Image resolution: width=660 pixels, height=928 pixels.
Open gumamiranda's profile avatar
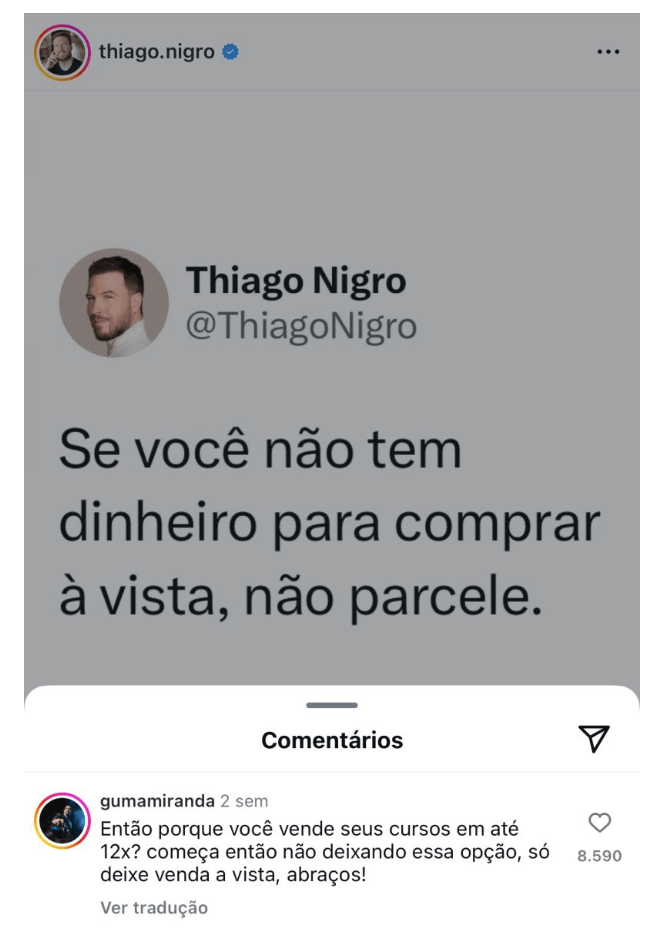(62, 821)
